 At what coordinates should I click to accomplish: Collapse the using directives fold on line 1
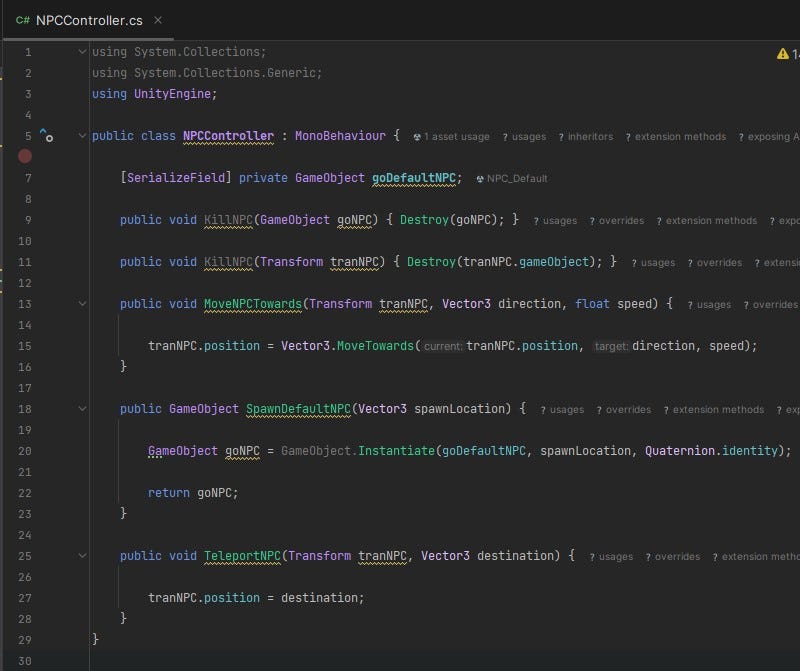(82, 52)
